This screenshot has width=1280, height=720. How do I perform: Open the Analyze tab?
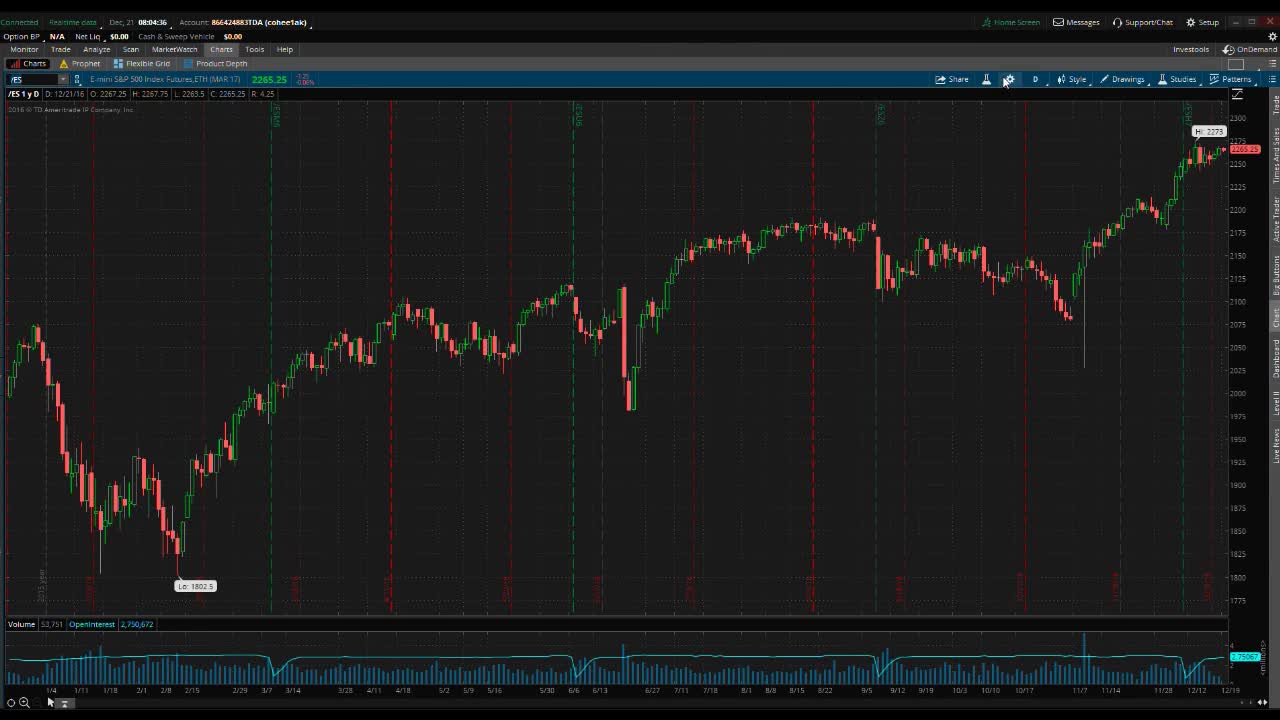click(x=97, y=49)
